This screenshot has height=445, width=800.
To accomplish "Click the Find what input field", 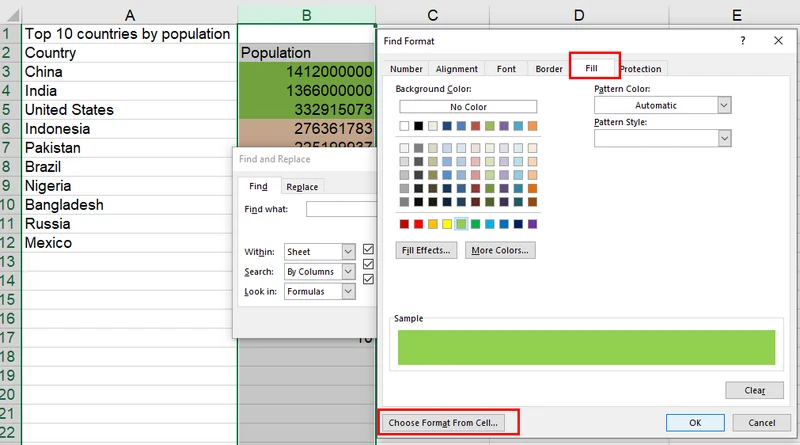I will [341, 209].
